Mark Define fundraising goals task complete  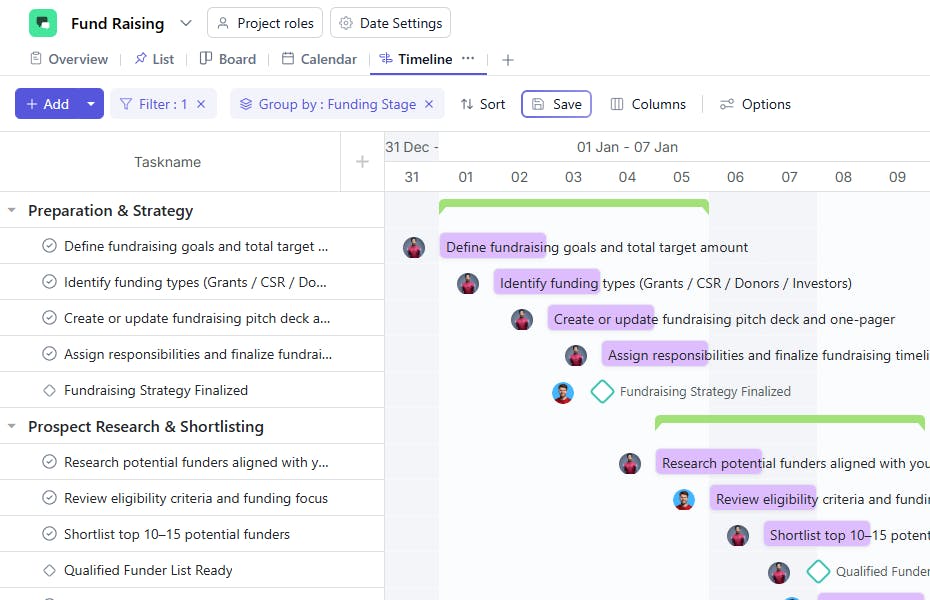point(49,246)
